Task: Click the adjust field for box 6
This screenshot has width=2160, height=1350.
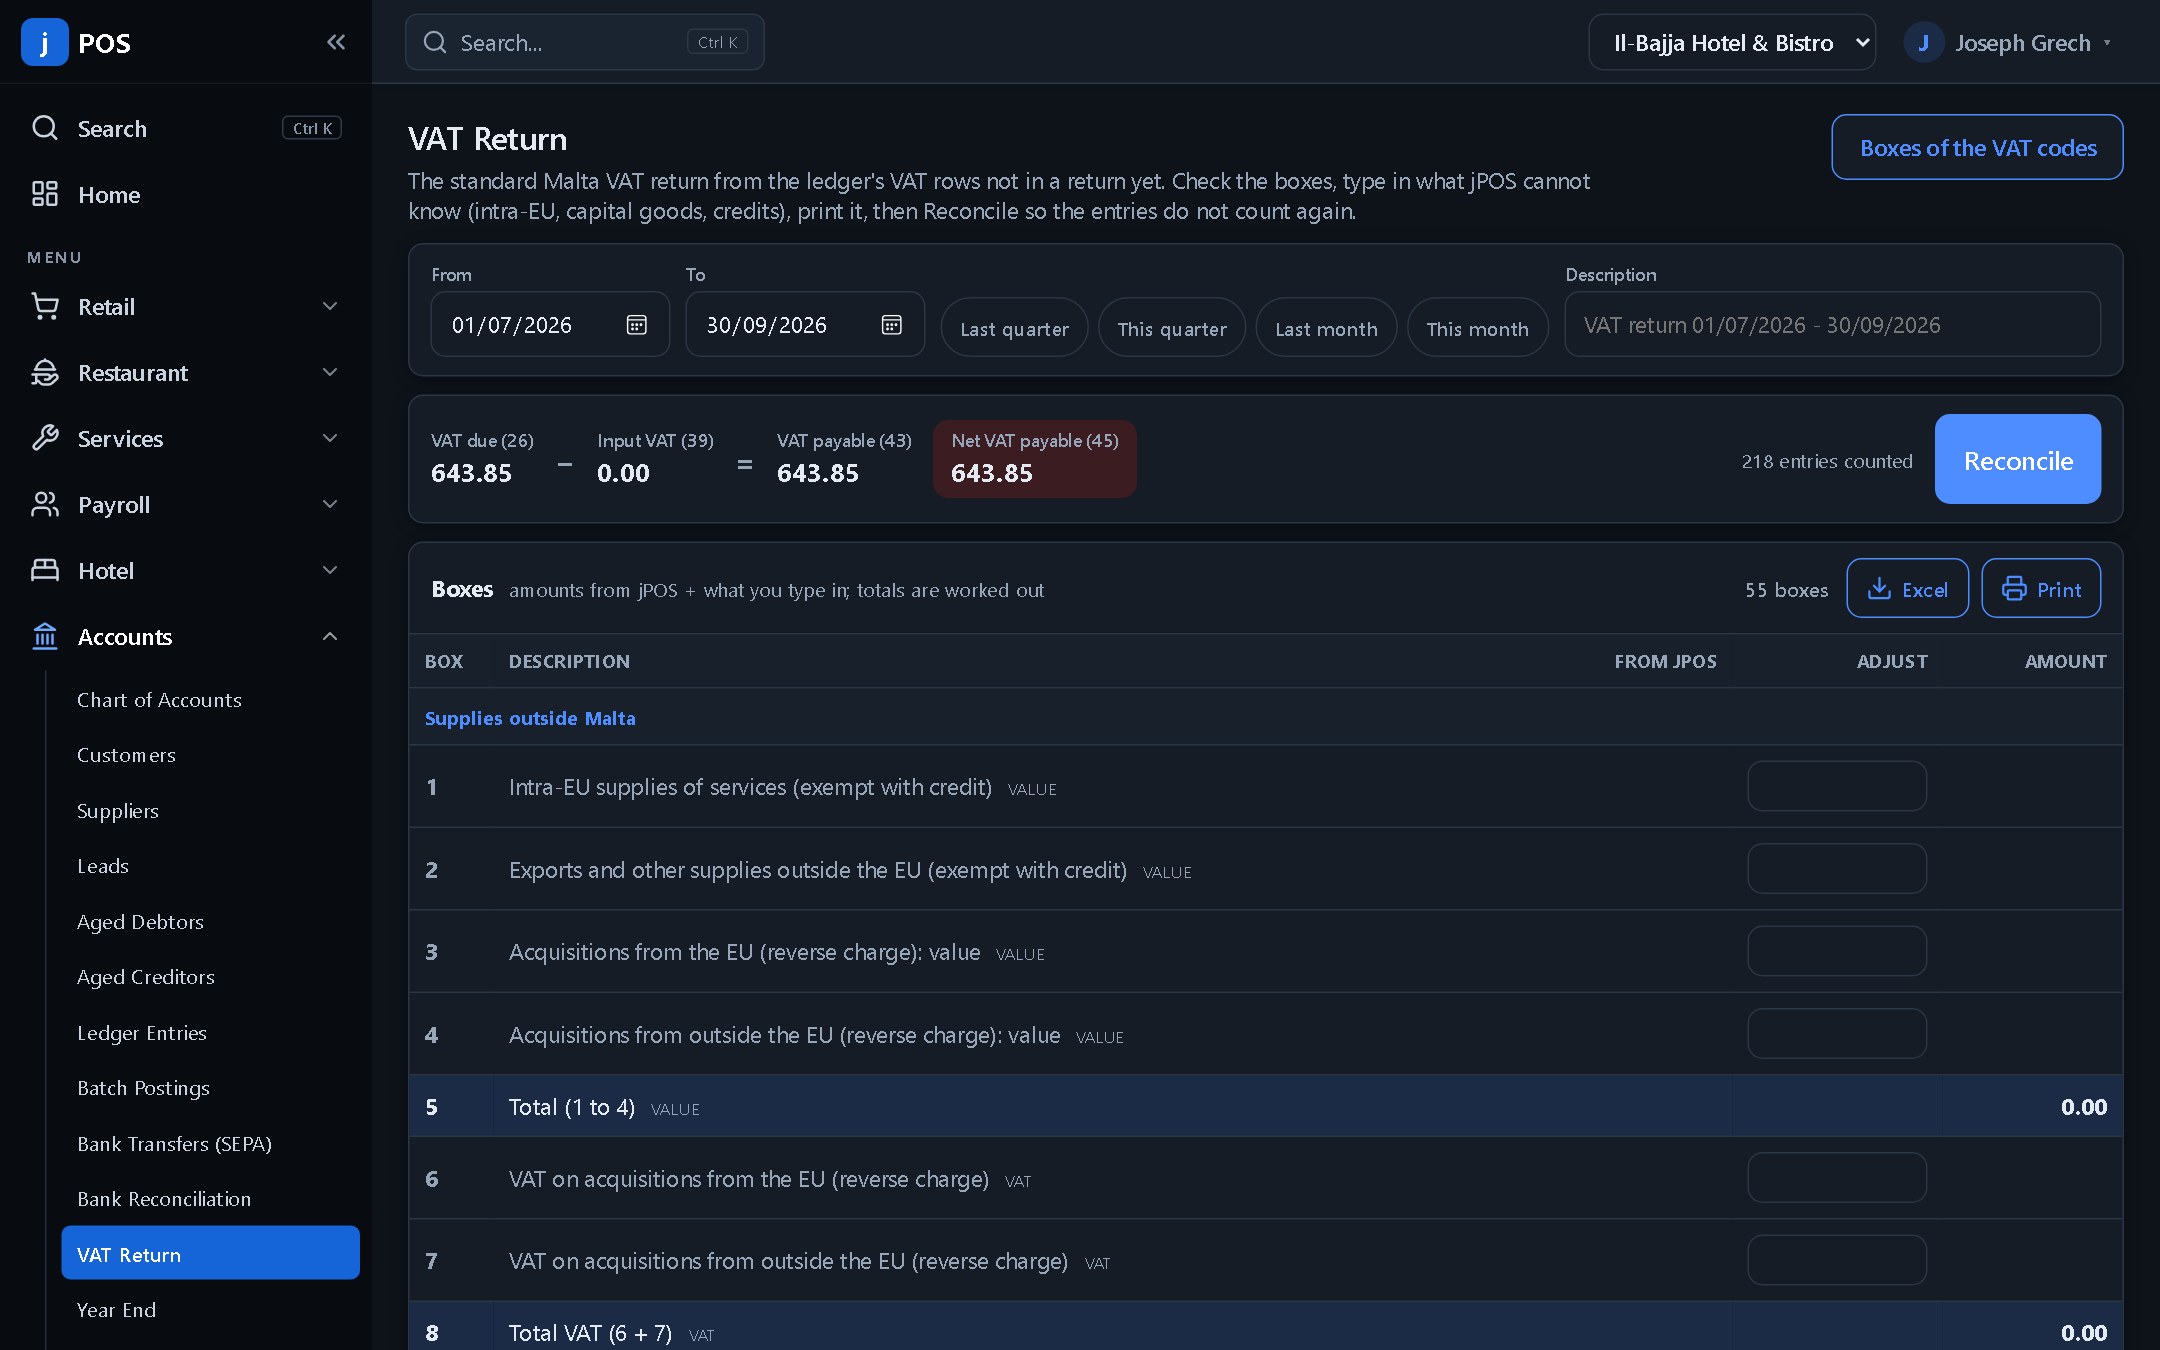Action: click(1837, 1177)
